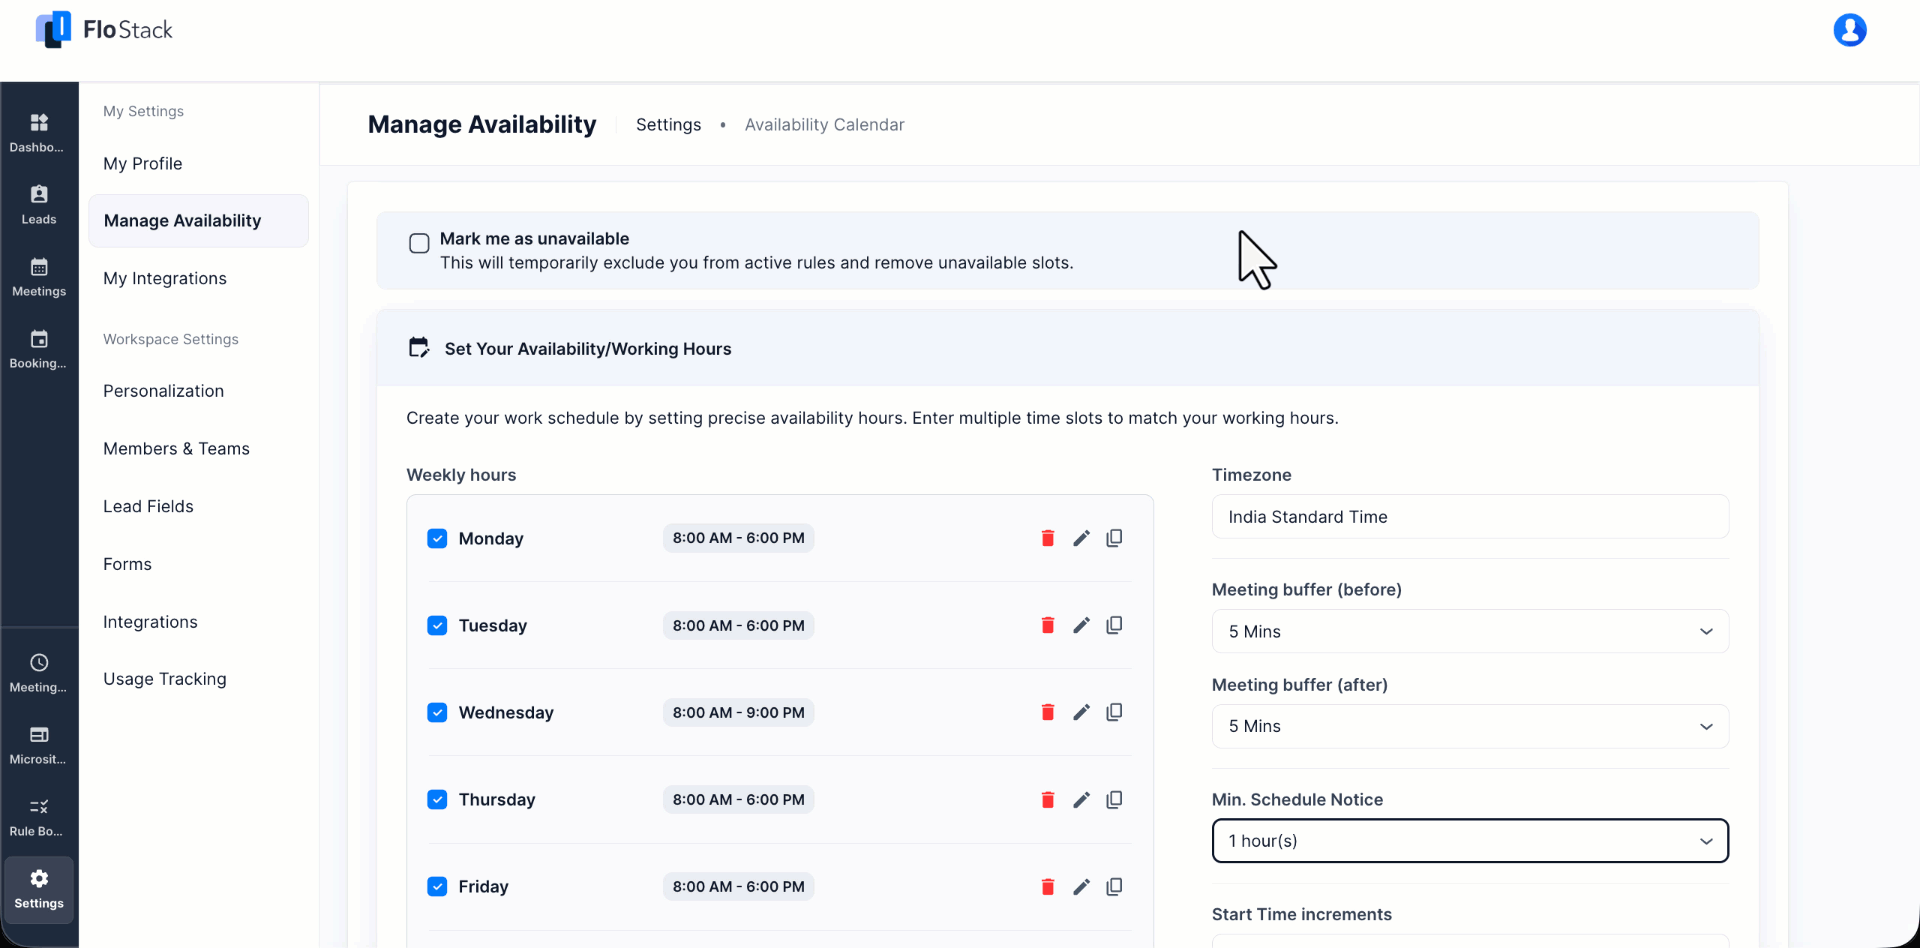
Task: Click the FloStack logo
Action: click(104, 30)
